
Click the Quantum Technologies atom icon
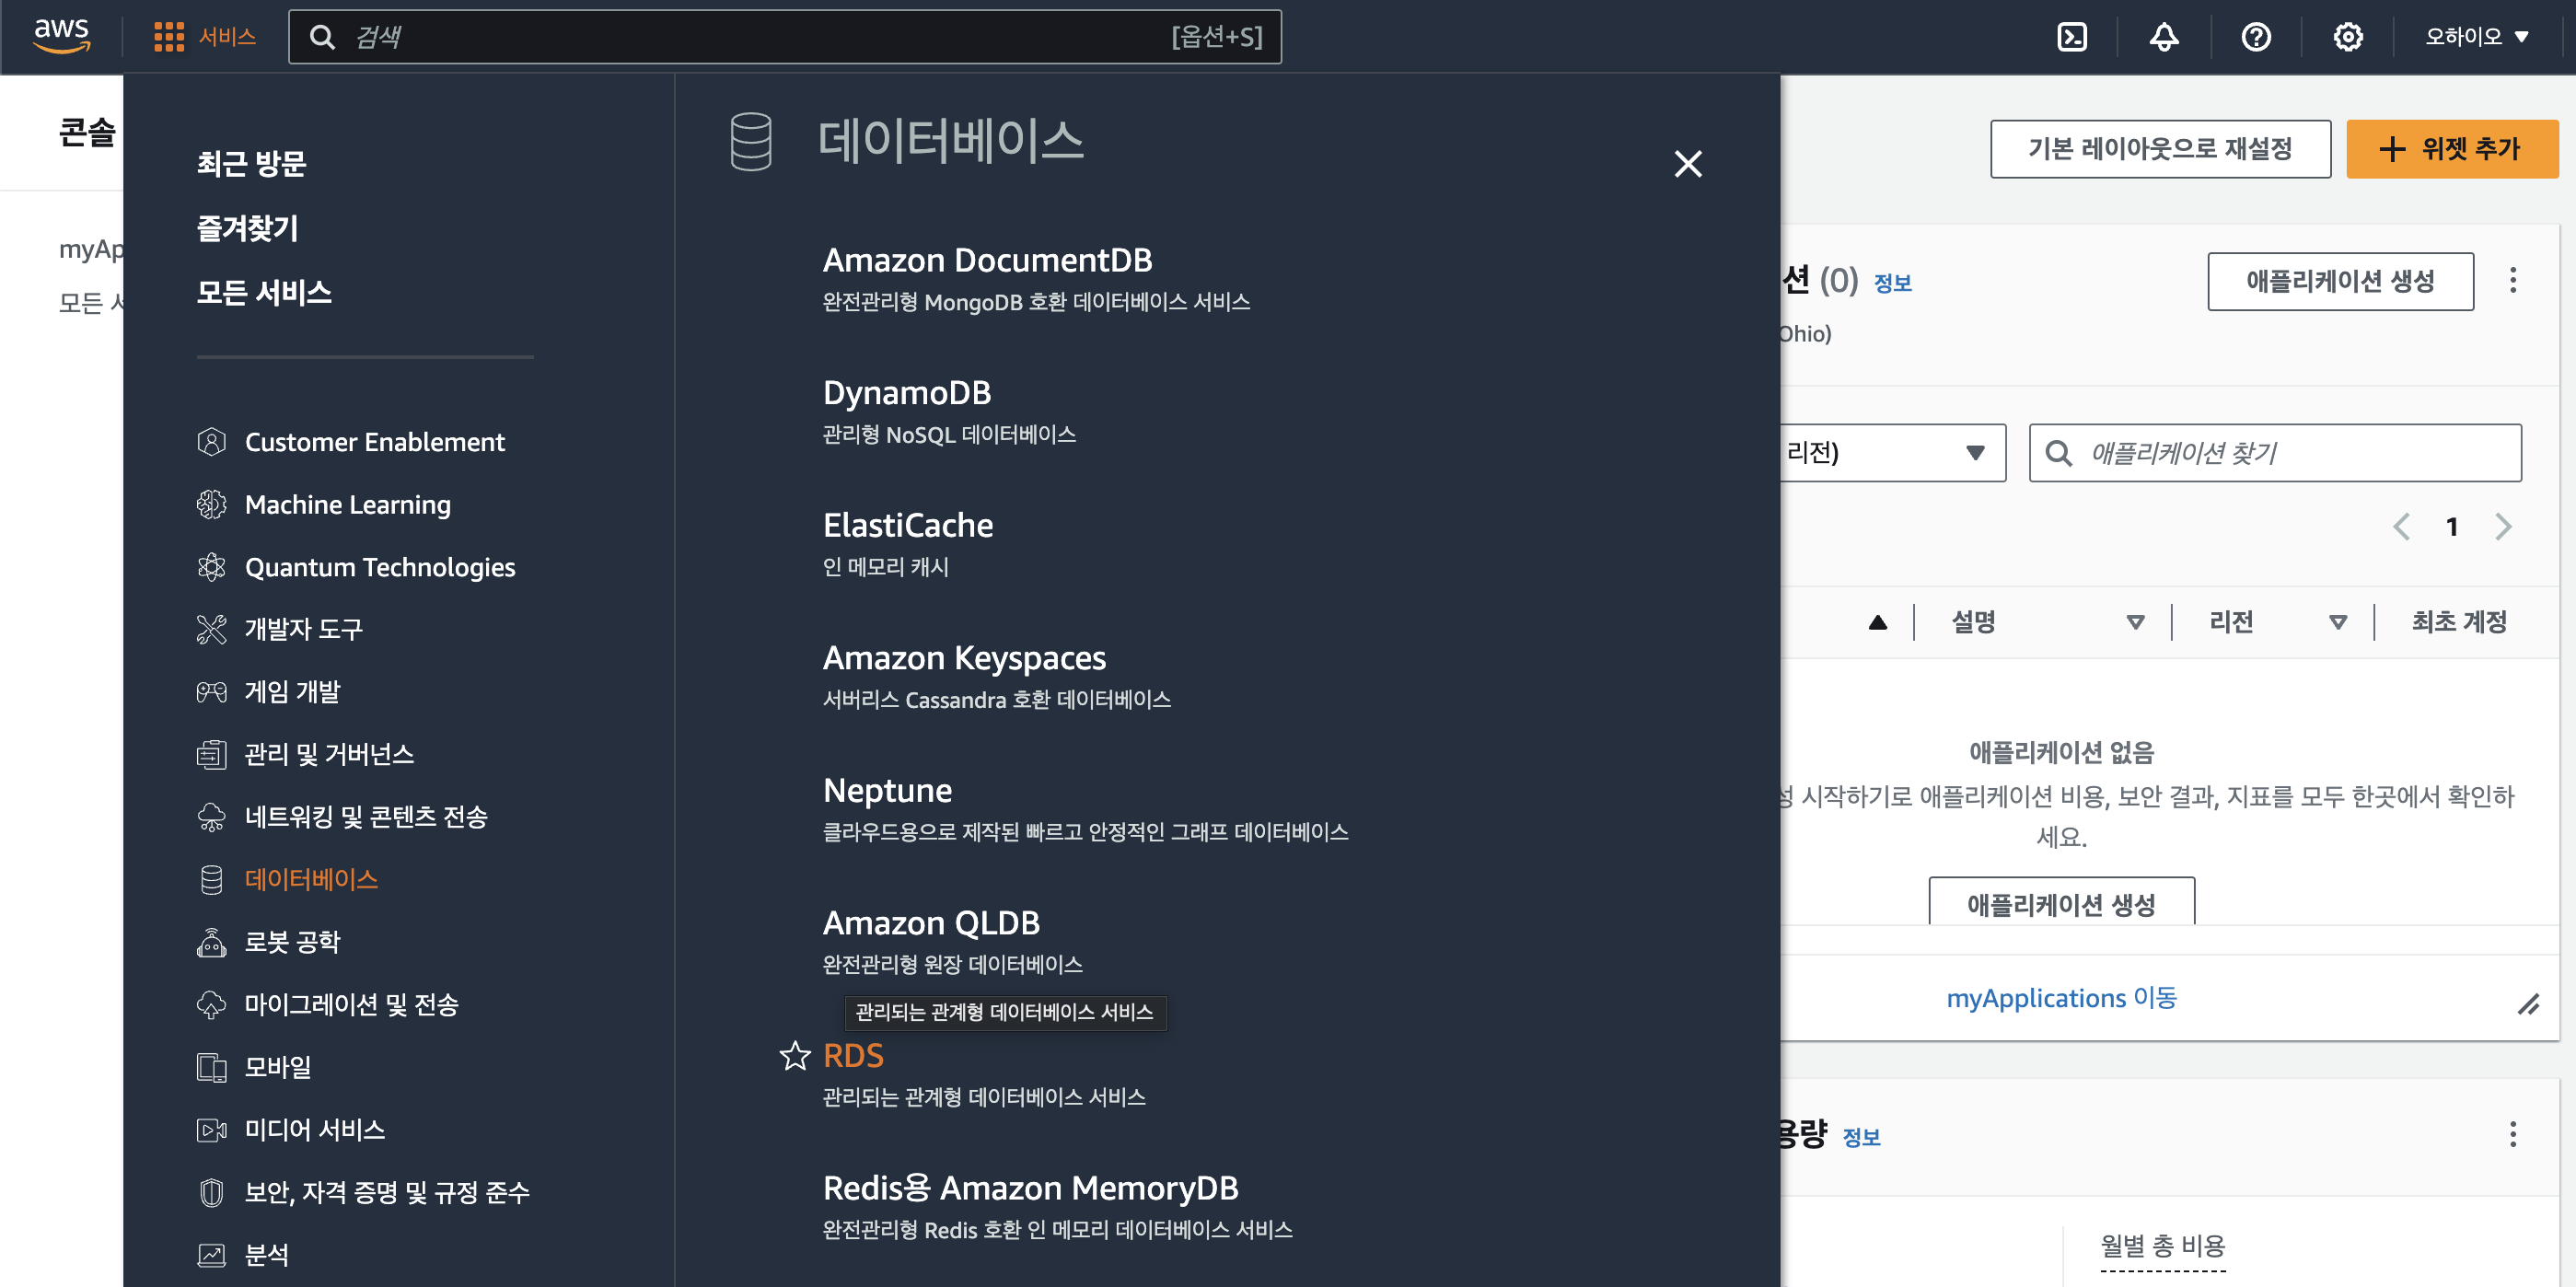click(211, 567)
